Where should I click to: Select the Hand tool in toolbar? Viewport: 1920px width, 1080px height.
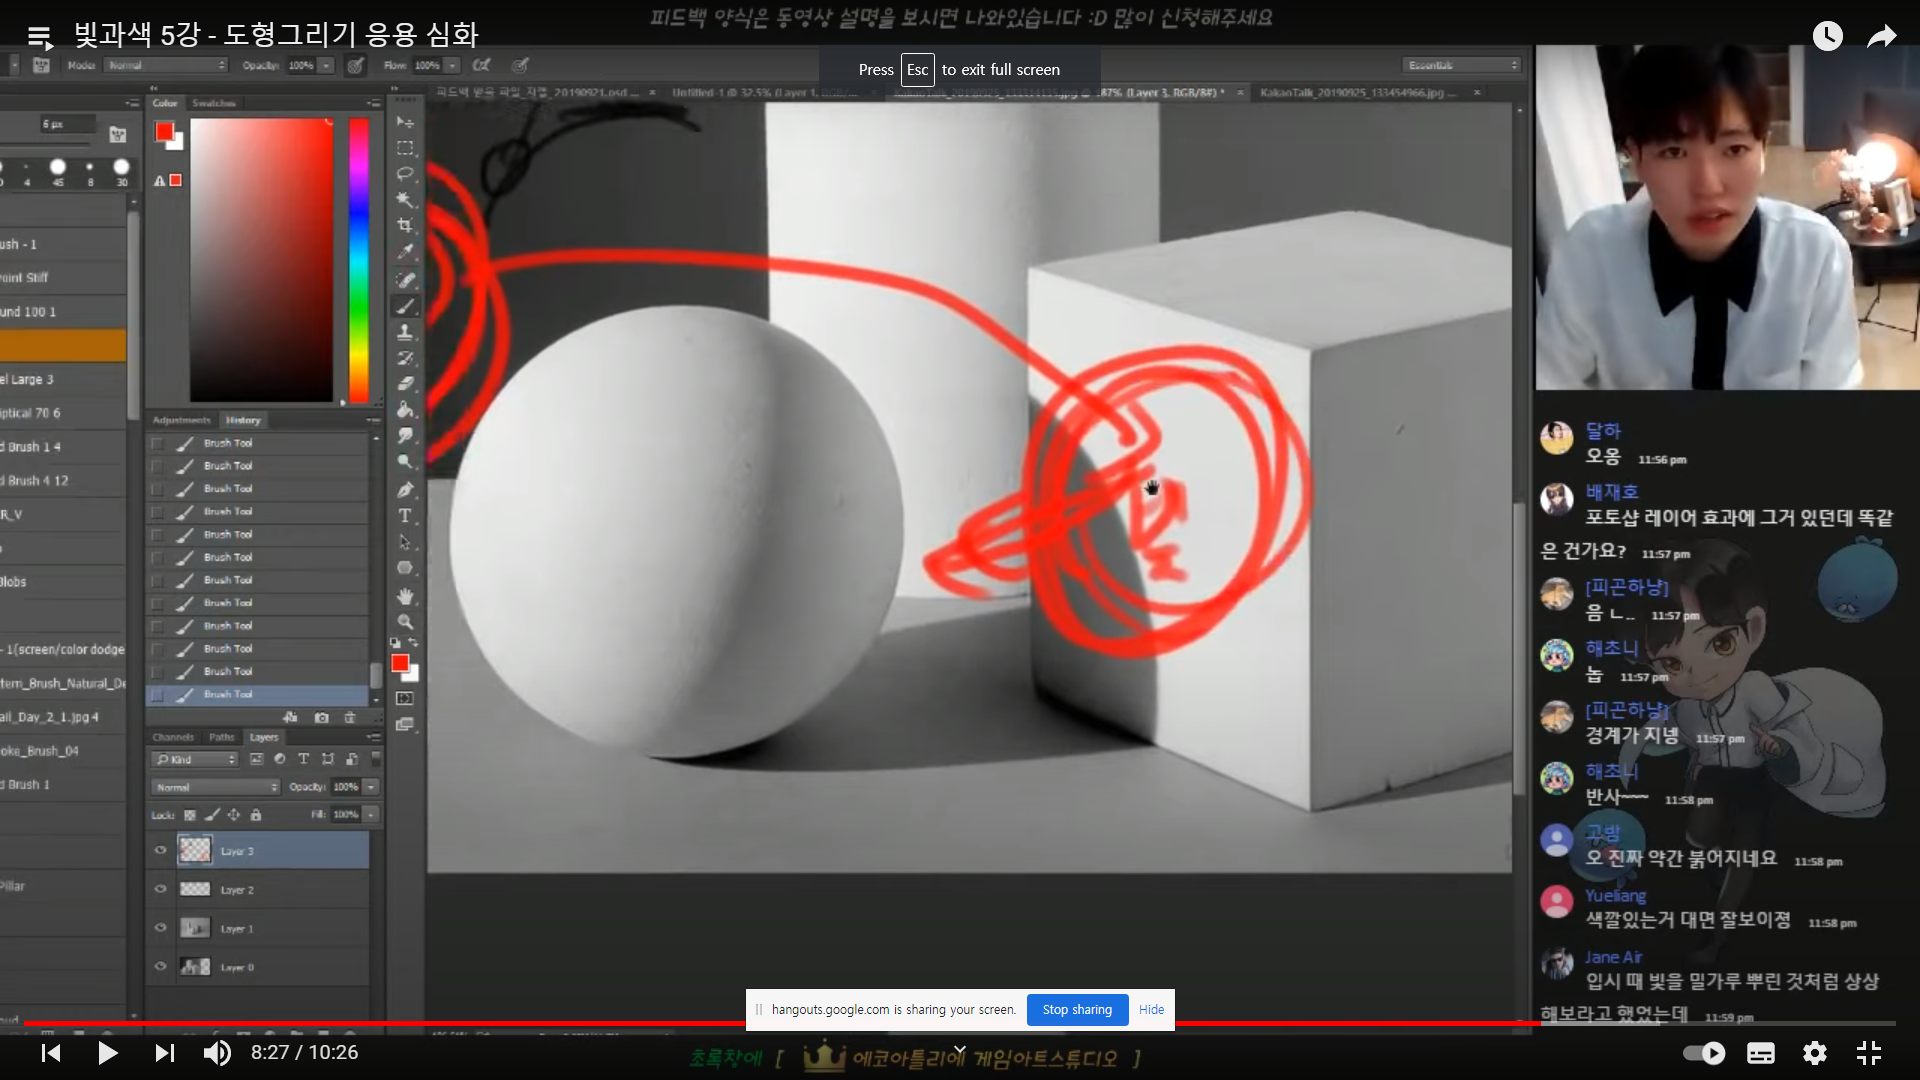click(405, 596)
